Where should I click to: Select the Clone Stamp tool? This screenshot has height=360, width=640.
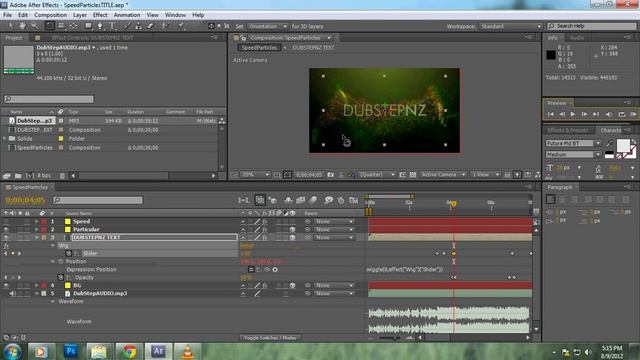pyautogui.click(x=138, y=26)
